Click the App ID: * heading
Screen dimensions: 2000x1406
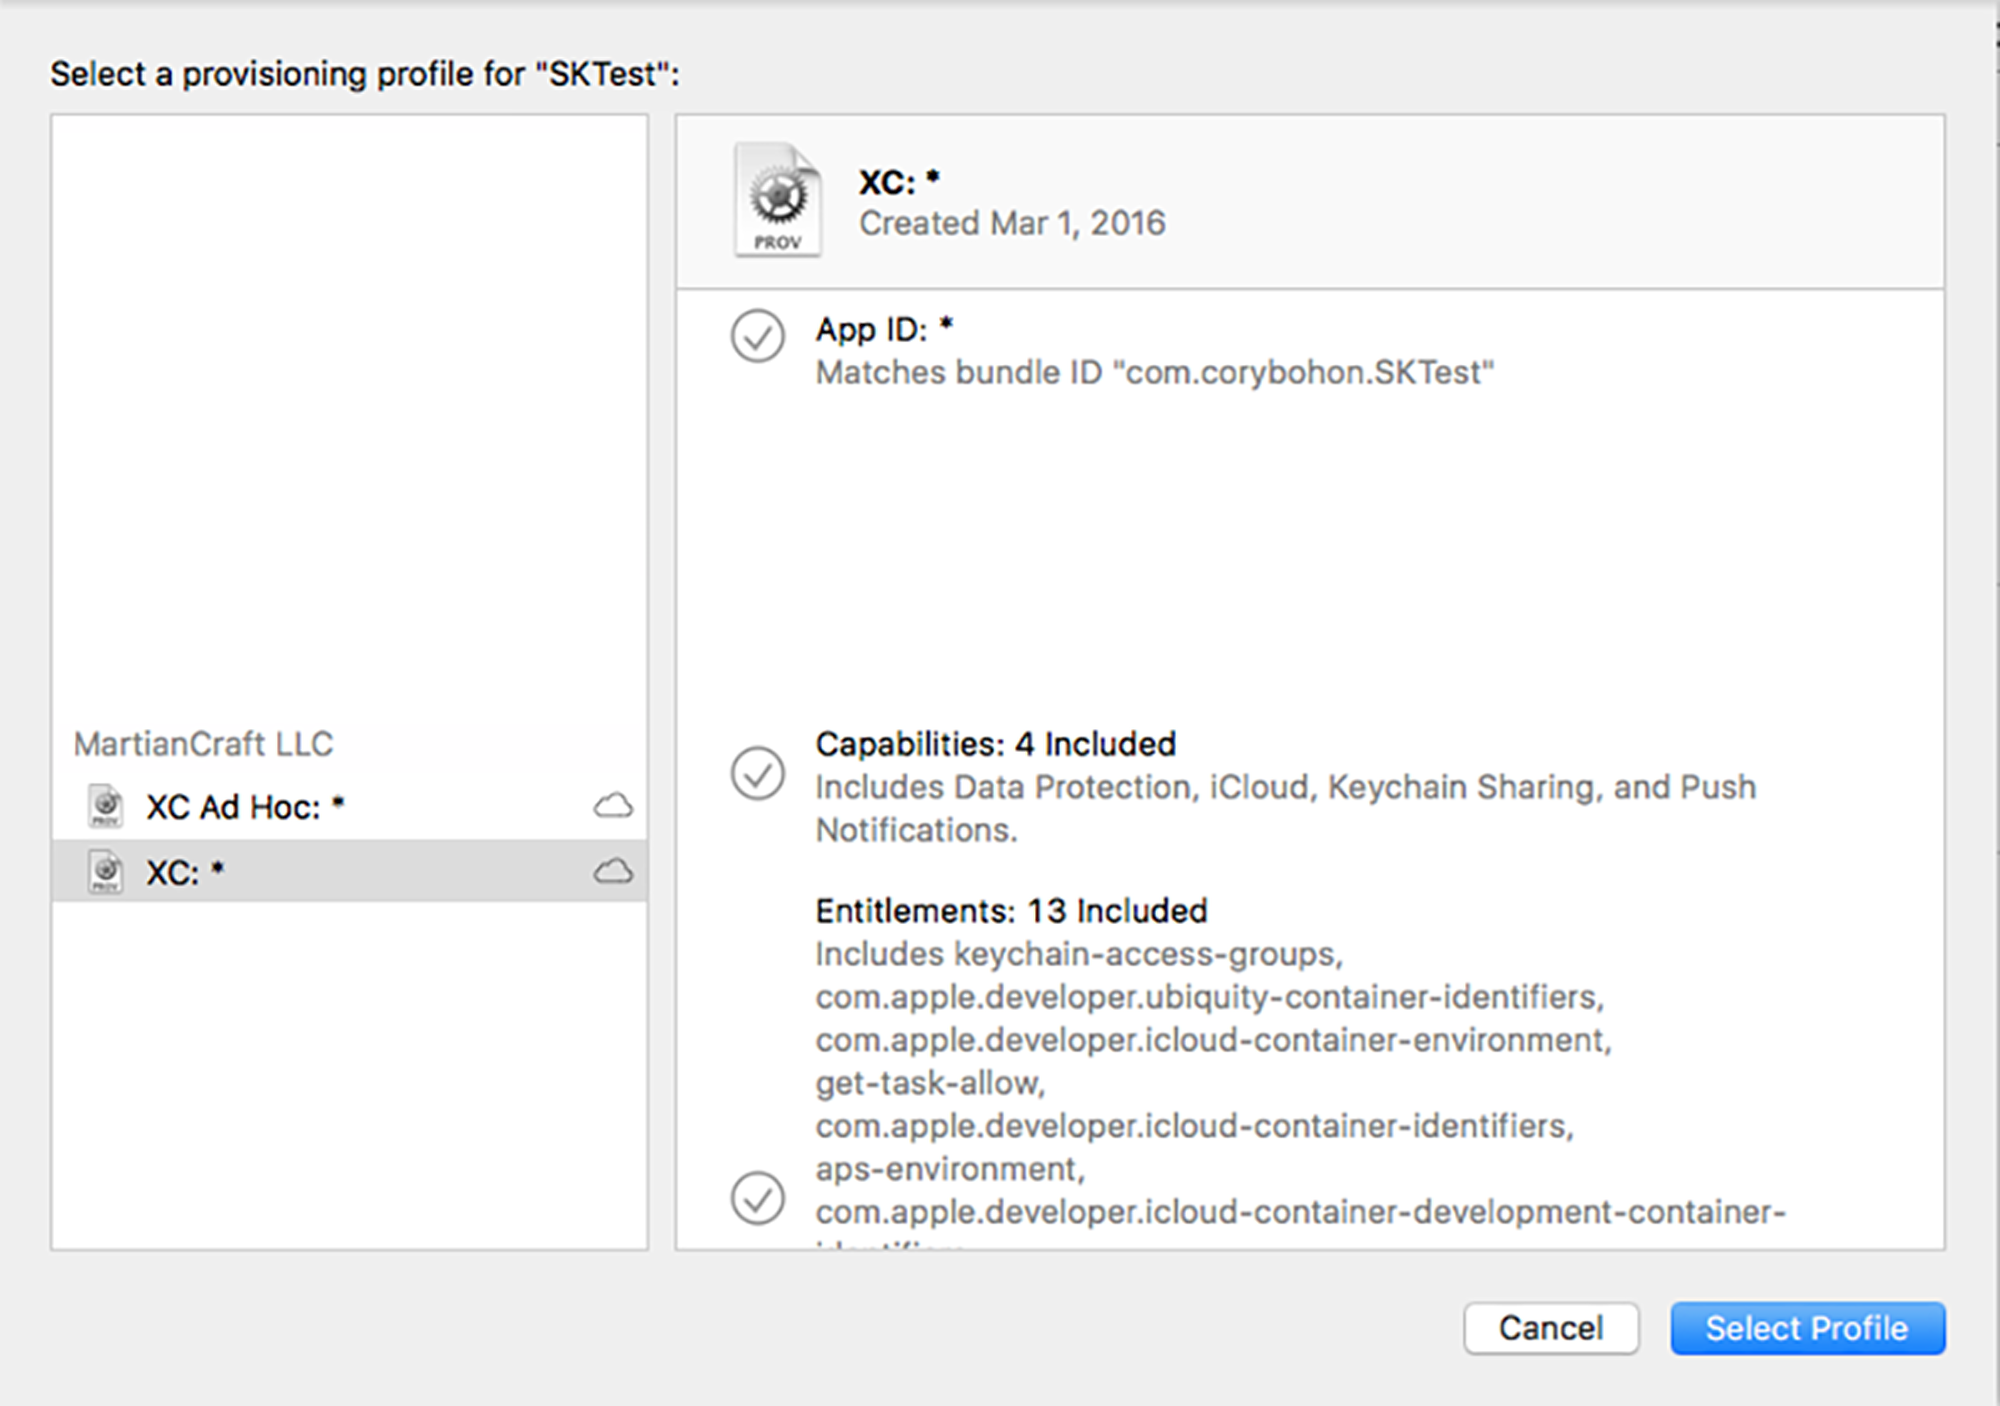pyautogui.click(x=884, y=329)
